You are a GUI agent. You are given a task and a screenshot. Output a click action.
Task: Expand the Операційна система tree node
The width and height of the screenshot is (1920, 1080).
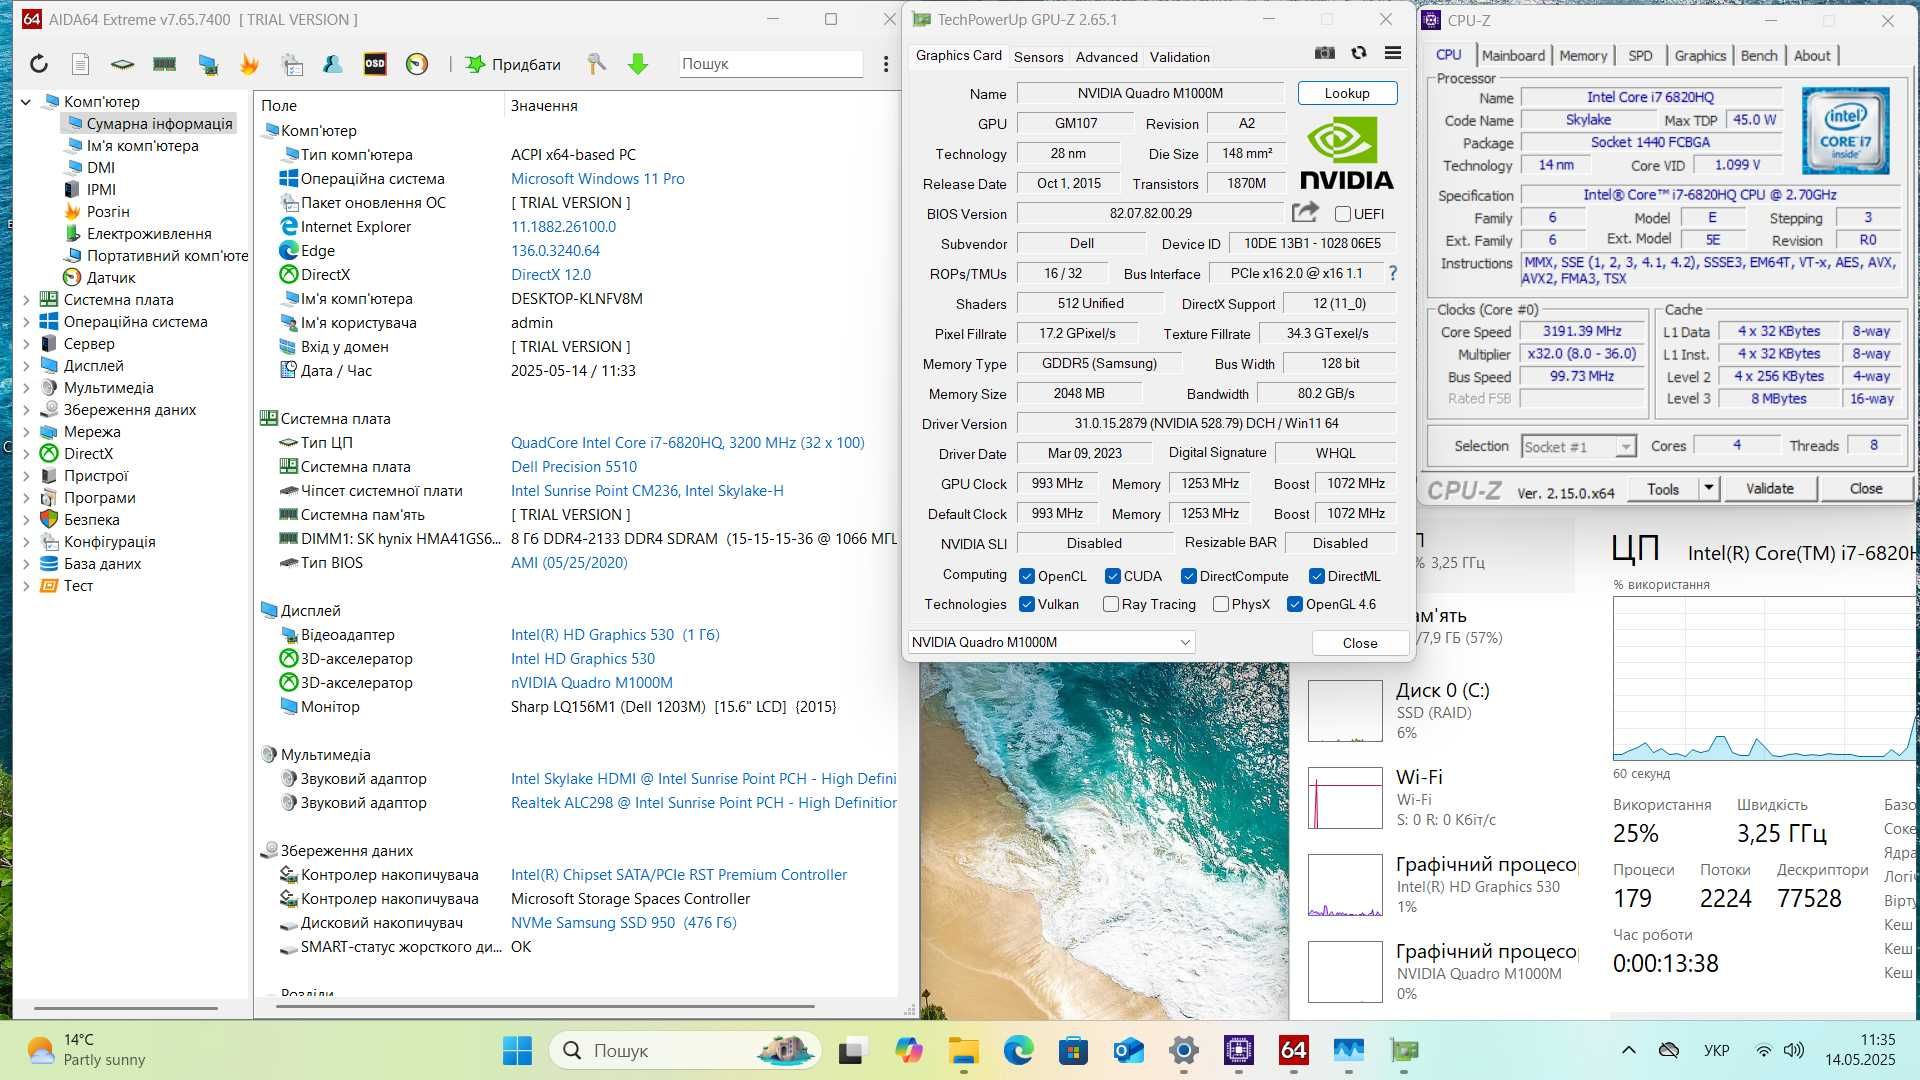(26, 321)
